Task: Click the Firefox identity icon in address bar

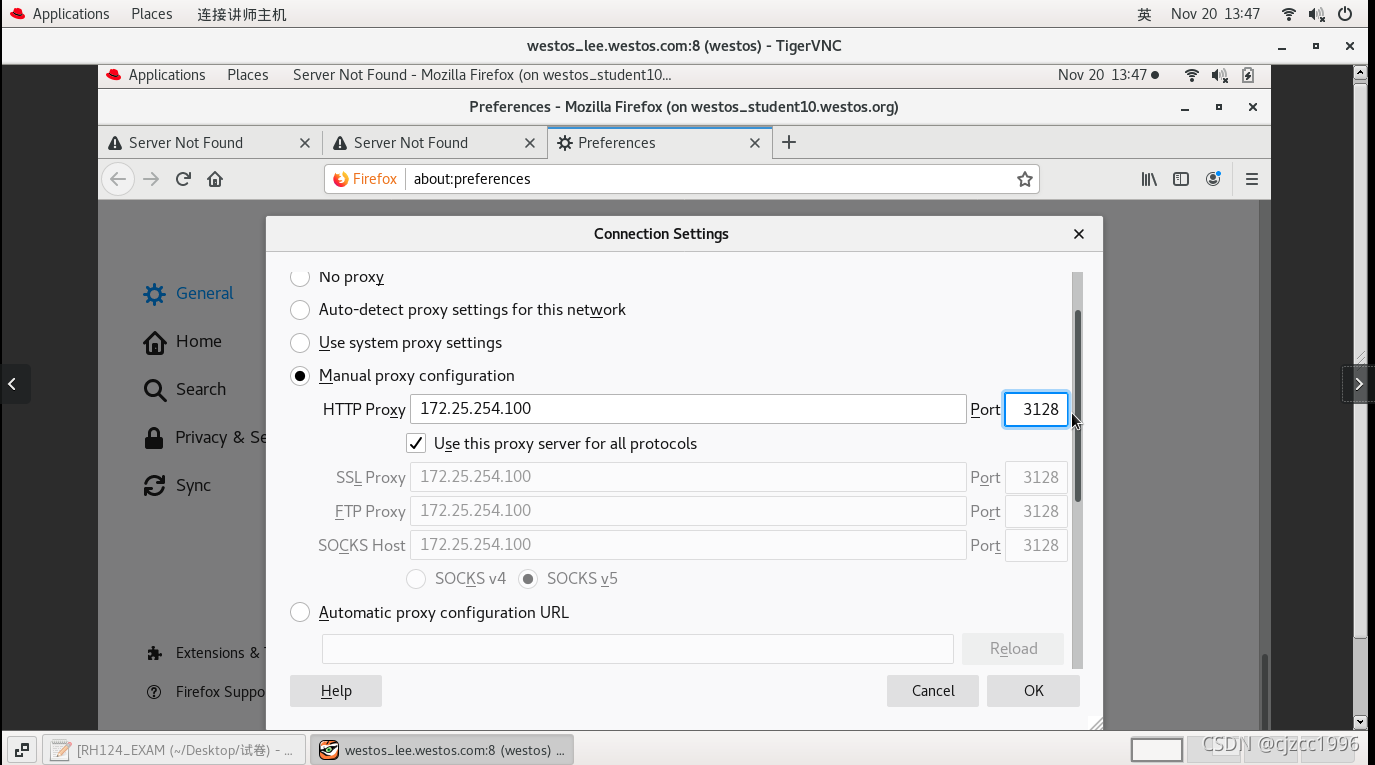Action: 365,179
